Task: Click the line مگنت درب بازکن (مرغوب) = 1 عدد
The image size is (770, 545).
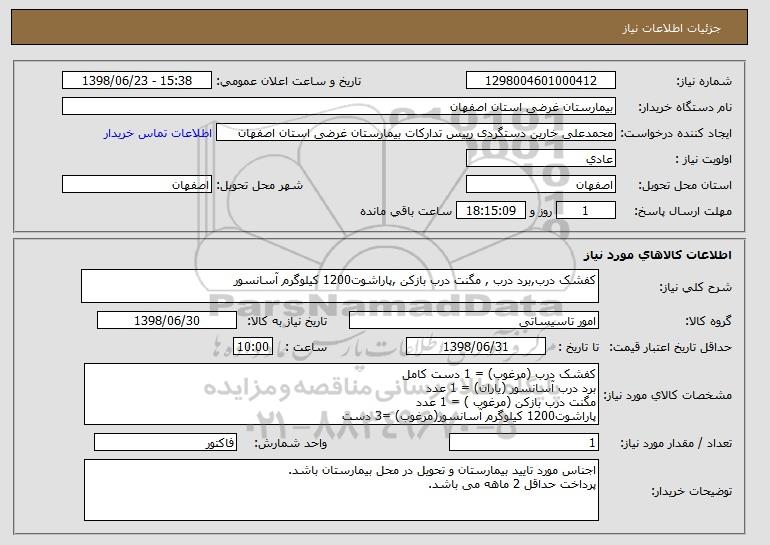Action: point(506,402)
